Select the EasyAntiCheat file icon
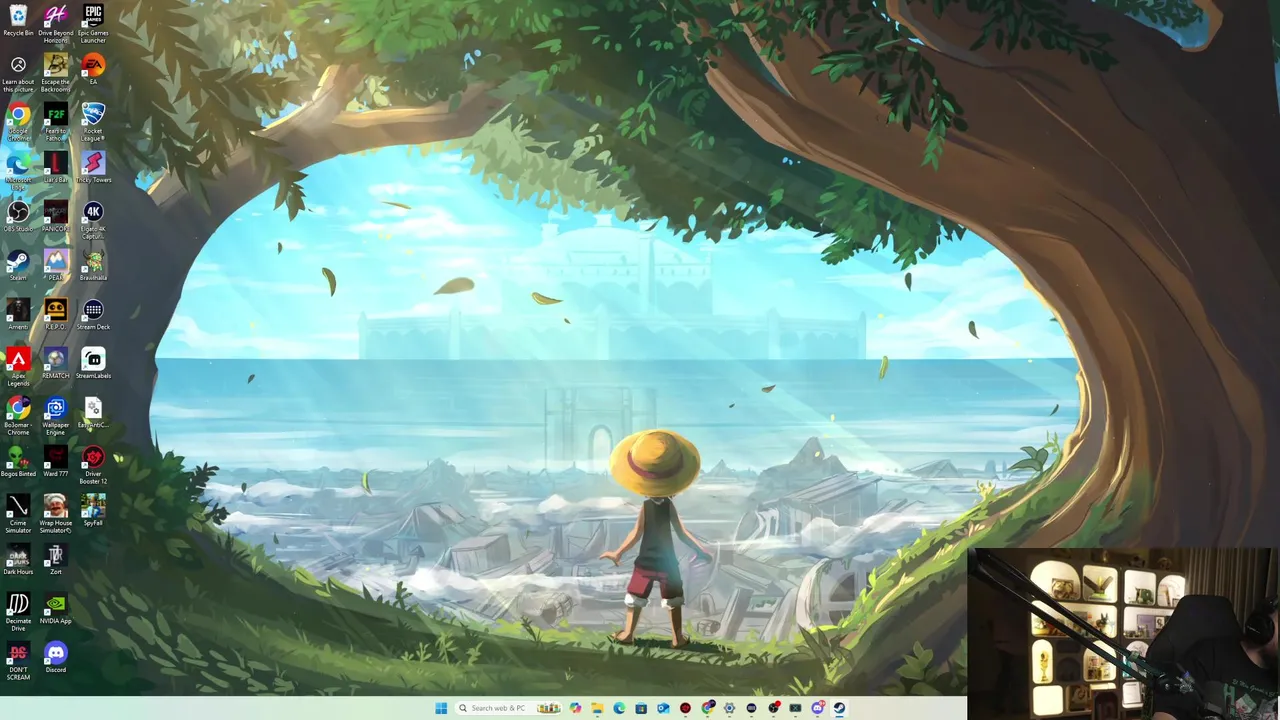 [93, 412]
